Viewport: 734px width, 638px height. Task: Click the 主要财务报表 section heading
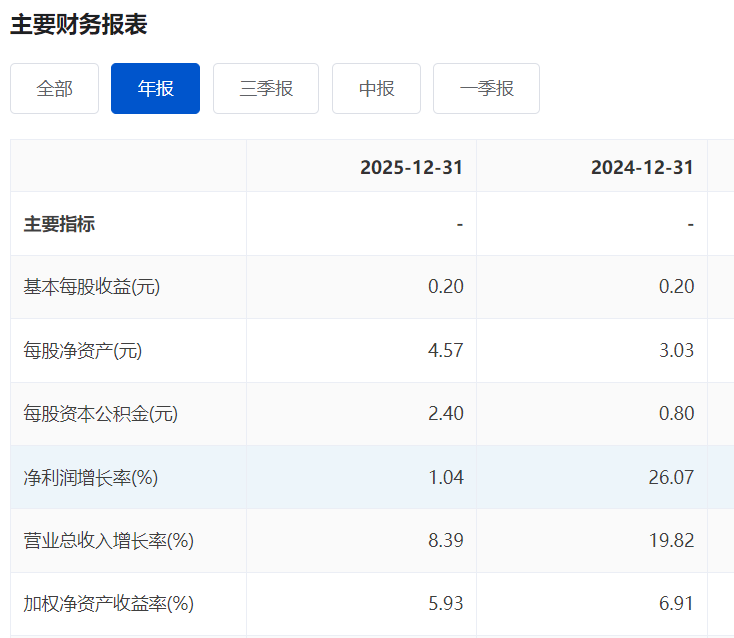tap(79, 25)
